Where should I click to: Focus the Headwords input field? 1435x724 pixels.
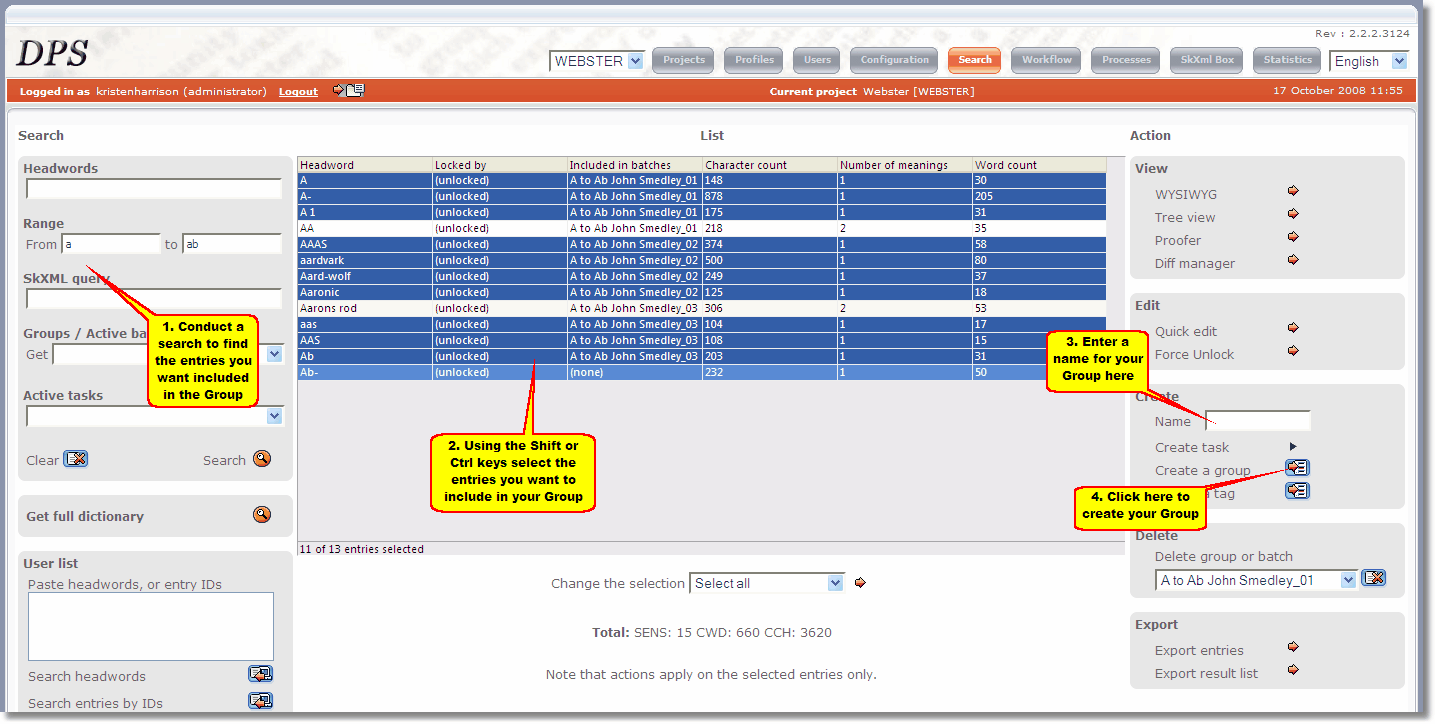(x=154, y=189)
